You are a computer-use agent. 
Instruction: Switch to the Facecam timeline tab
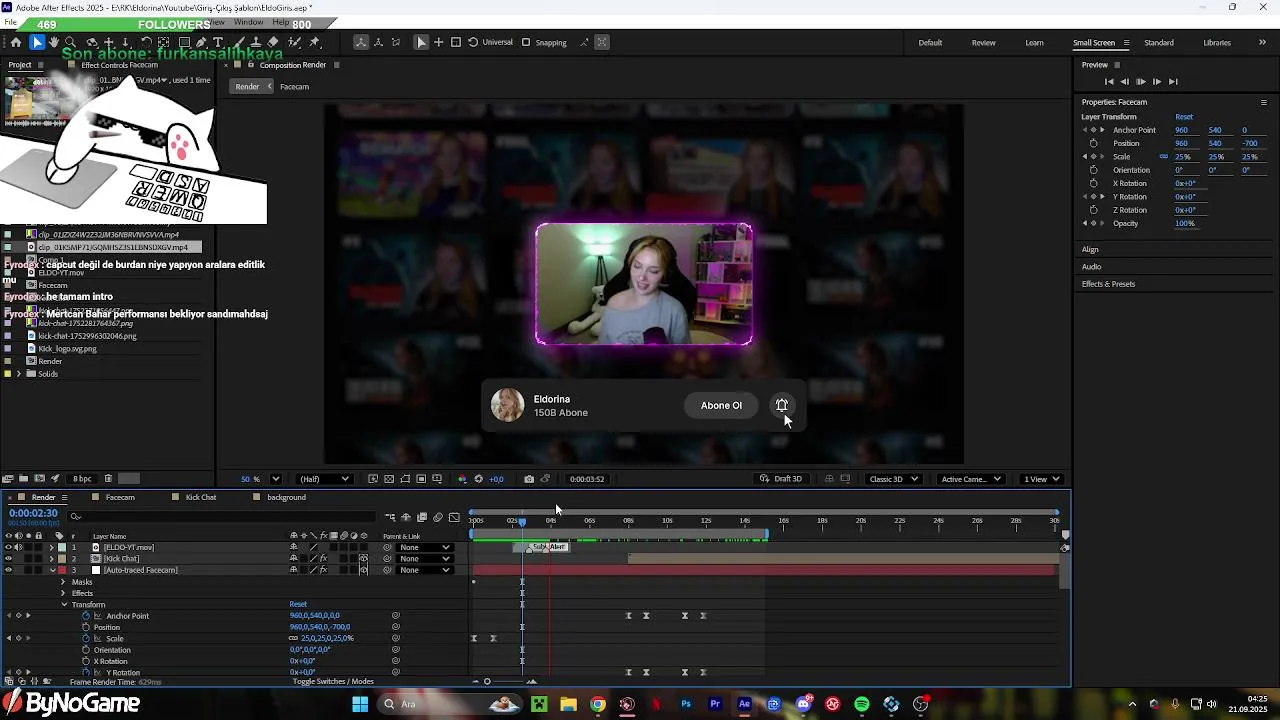pyautogui.click(x=120, y=497)
